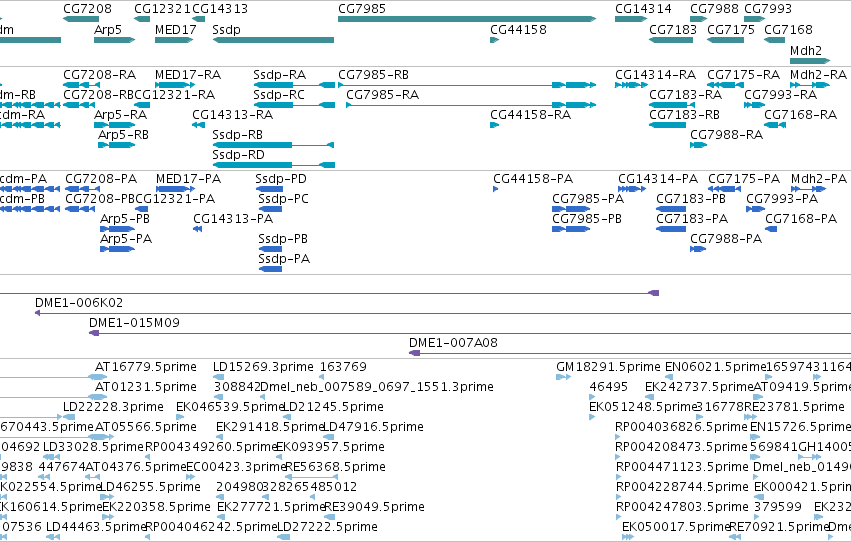The height and width of the screenshot is (542, 851).
Task: Click EST LD15269.3prime
Action: click(x=263, y=367)
